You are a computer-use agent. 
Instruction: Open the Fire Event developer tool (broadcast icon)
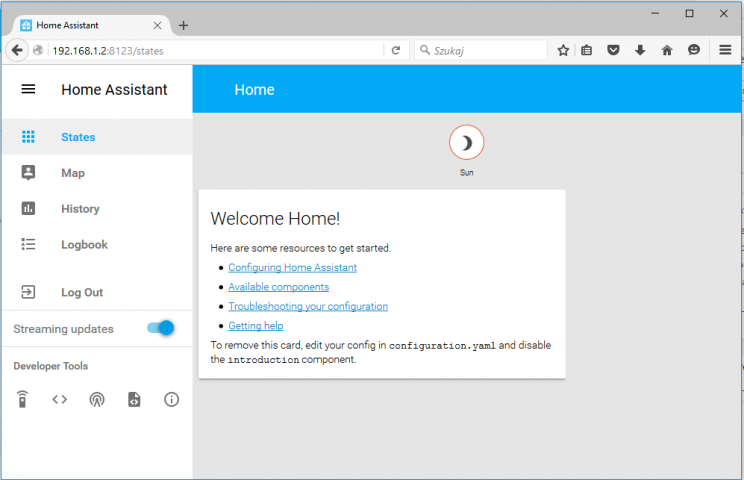(x=97, y=400)
